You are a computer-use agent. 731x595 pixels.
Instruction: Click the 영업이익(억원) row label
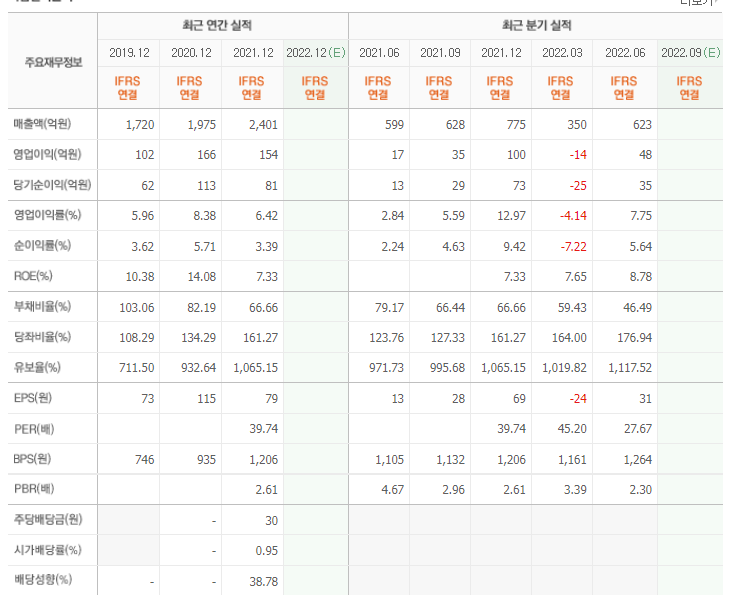47,154
